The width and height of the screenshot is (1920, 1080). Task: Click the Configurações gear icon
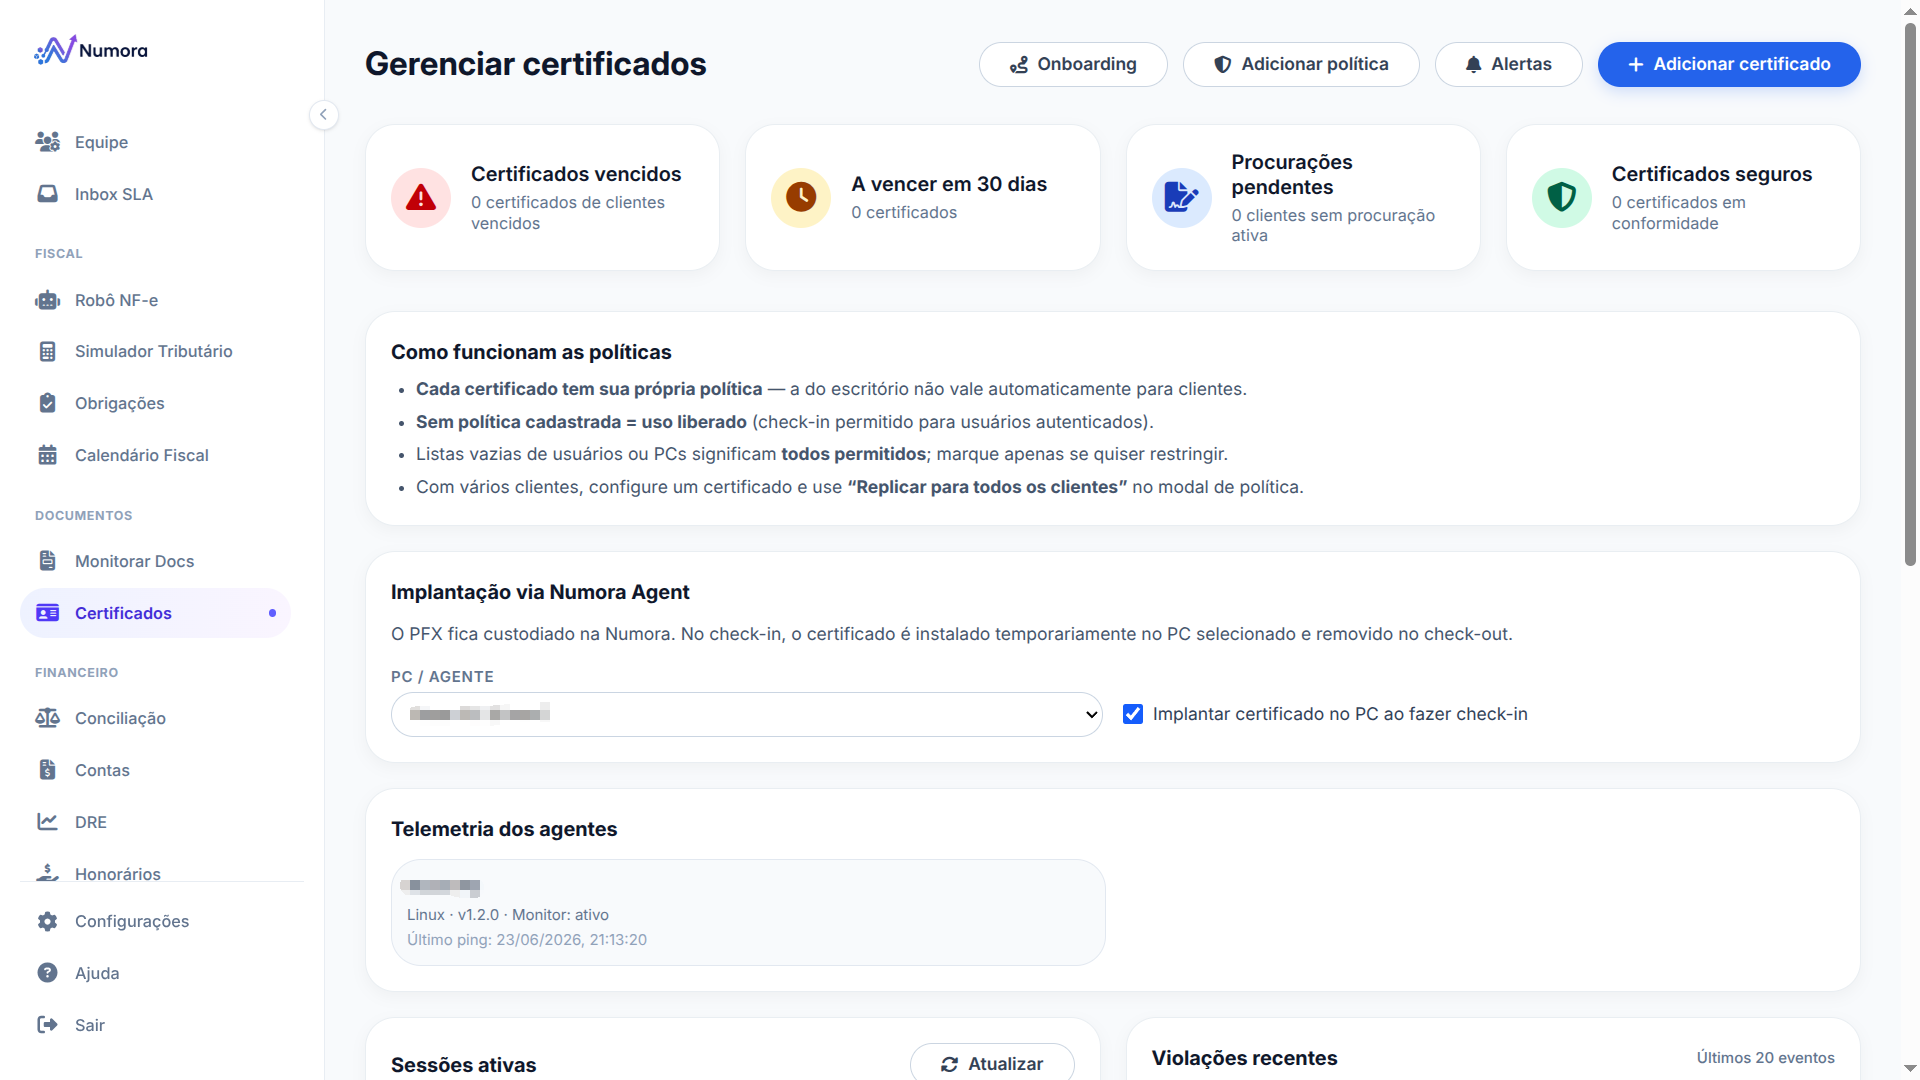pos(47,921)
